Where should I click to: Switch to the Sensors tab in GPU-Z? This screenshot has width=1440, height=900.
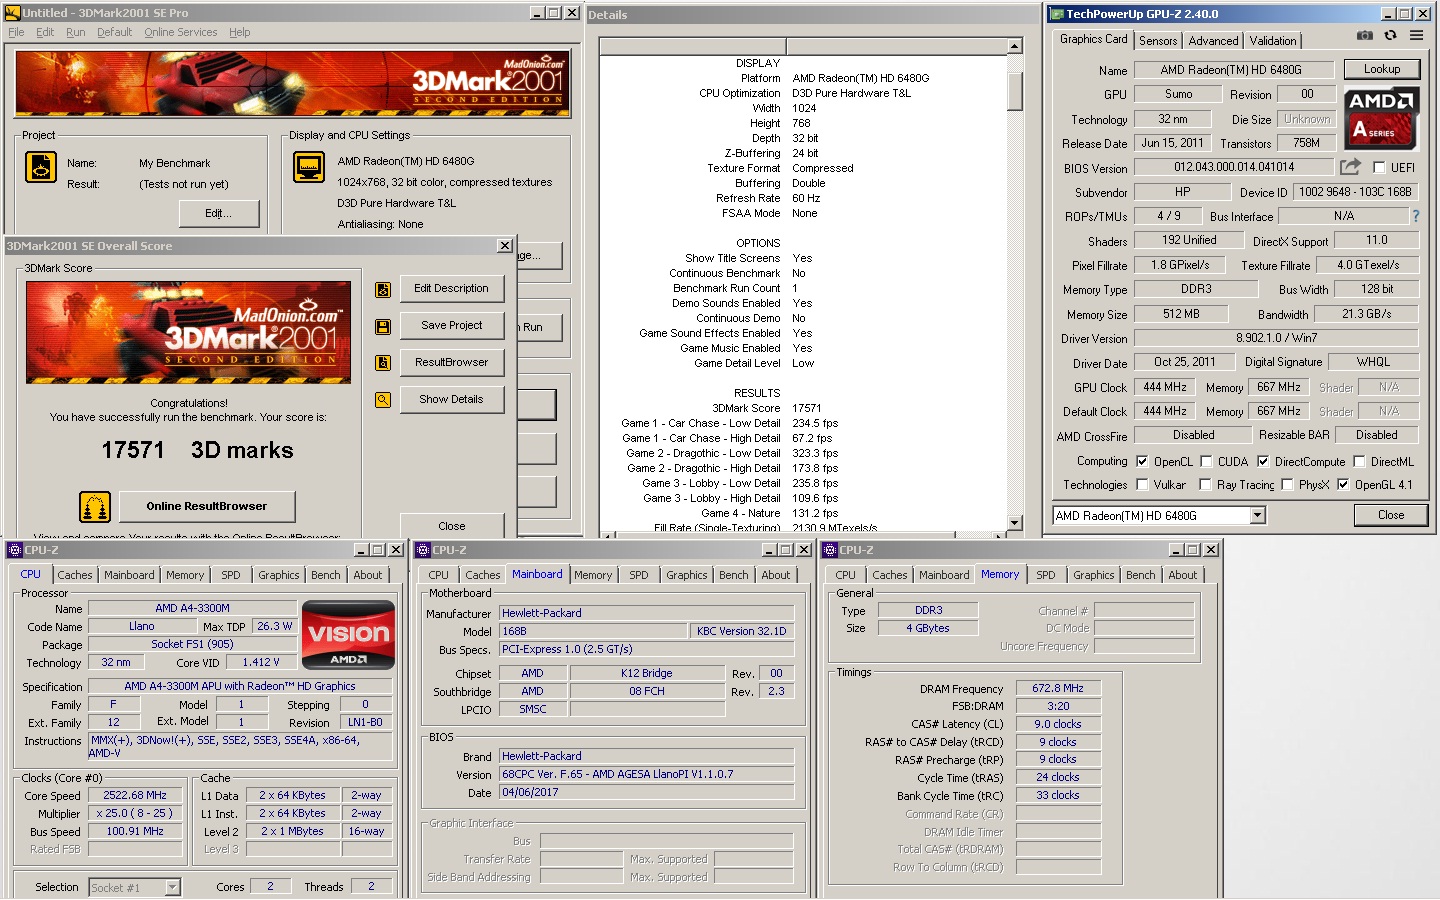tap(1158, 41)
